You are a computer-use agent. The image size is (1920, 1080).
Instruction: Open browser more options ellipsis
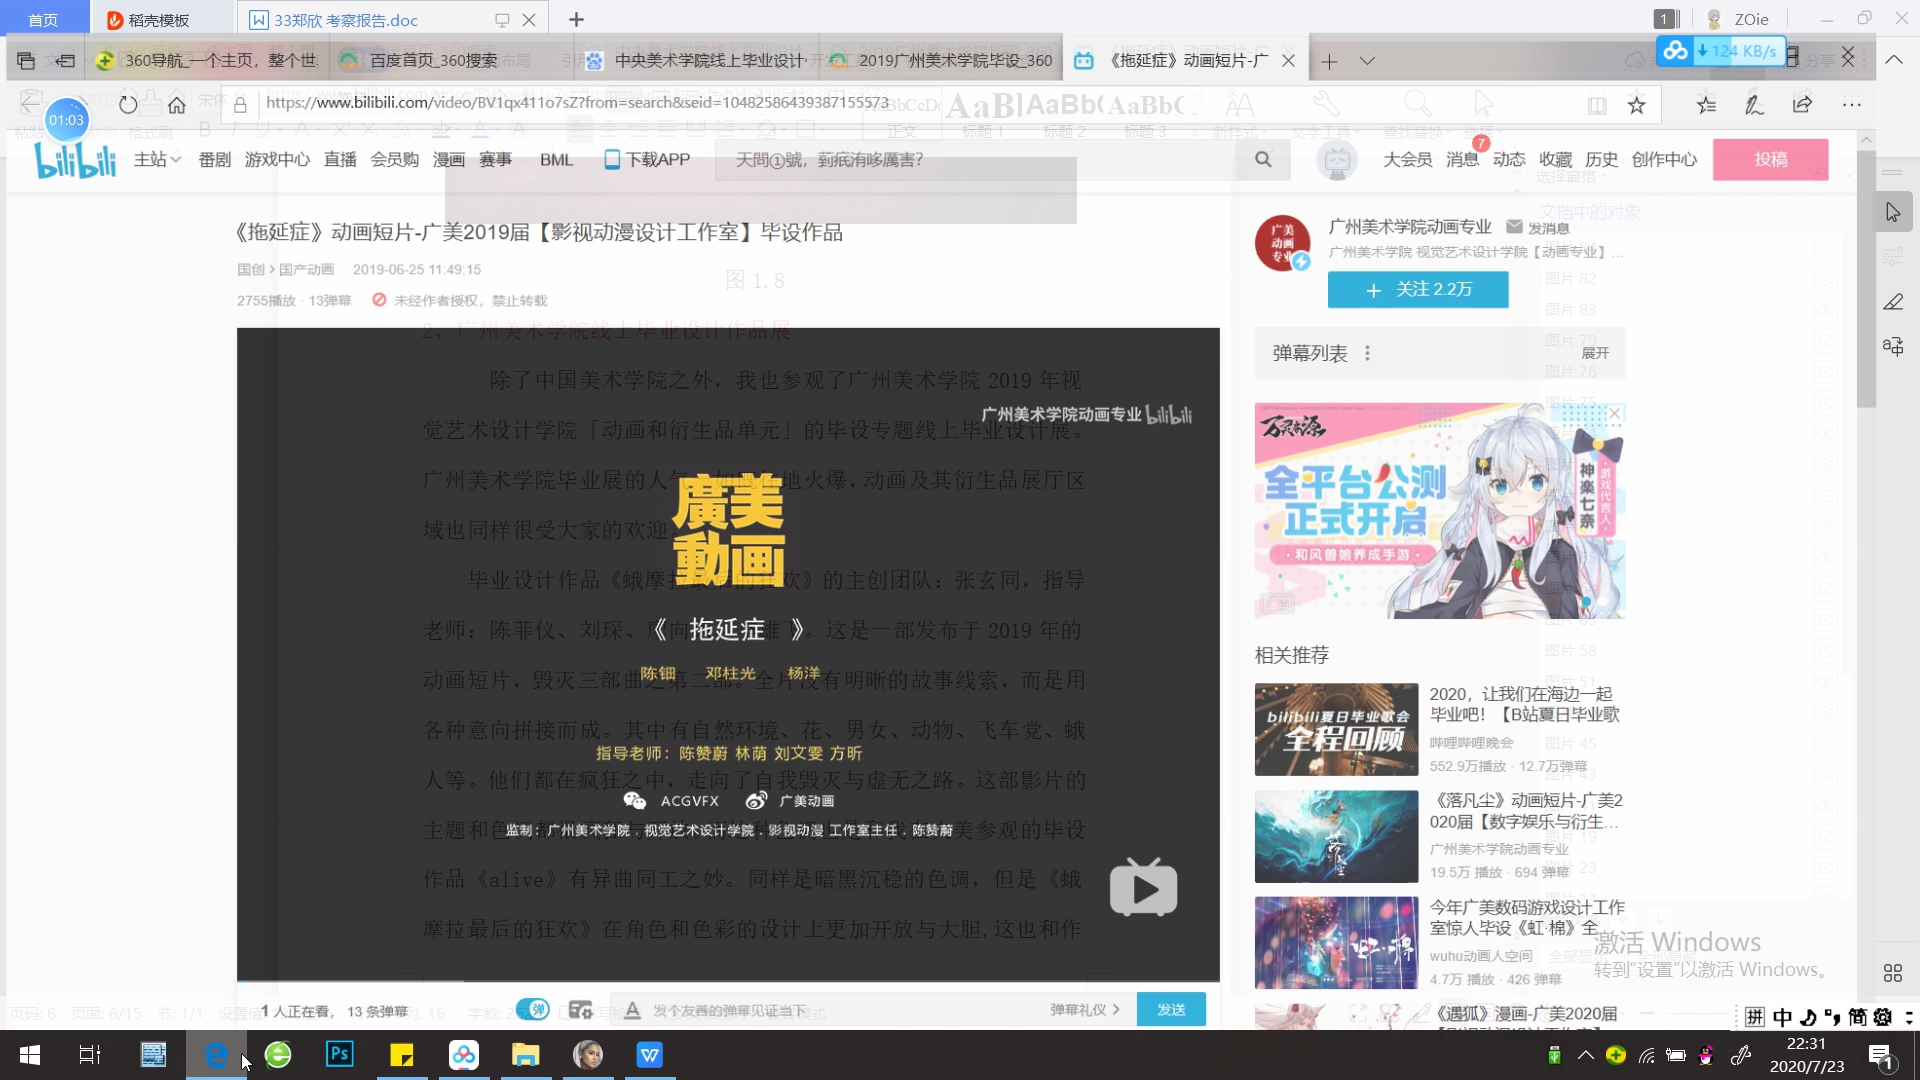(x=1852, y=104)
